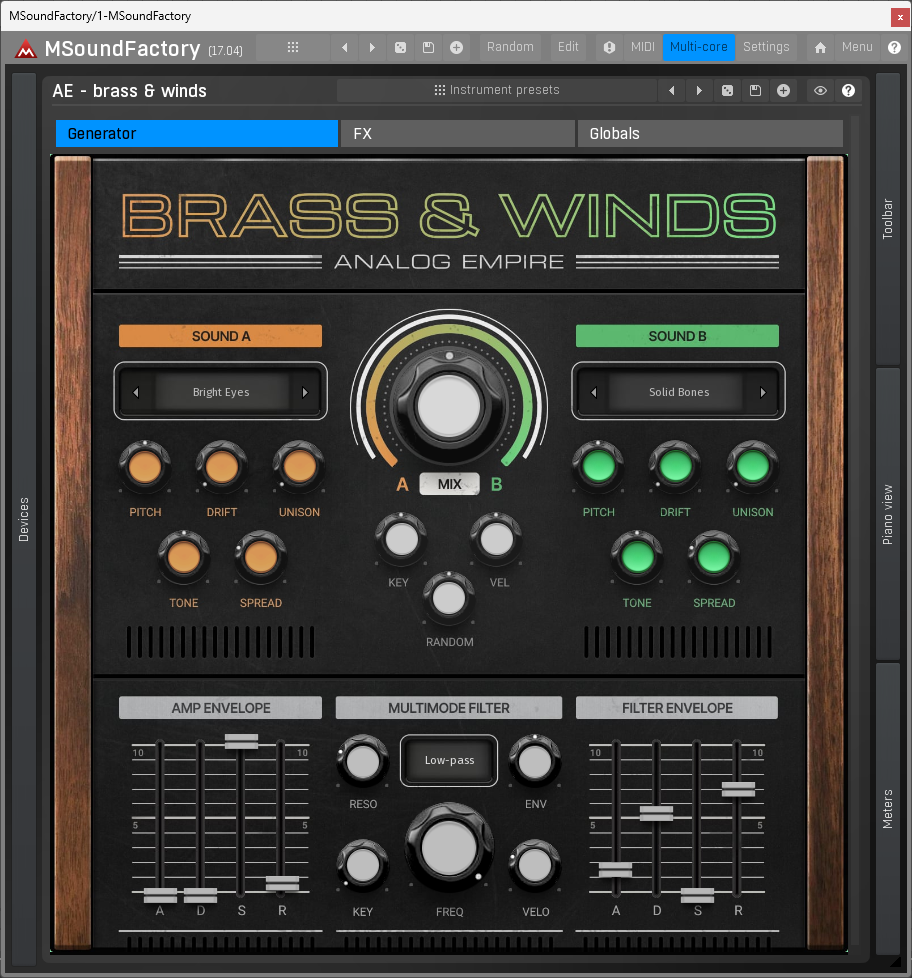Expand the Devices side panel
The width and height of the screenshot is (912, 978).
[24, 519]
